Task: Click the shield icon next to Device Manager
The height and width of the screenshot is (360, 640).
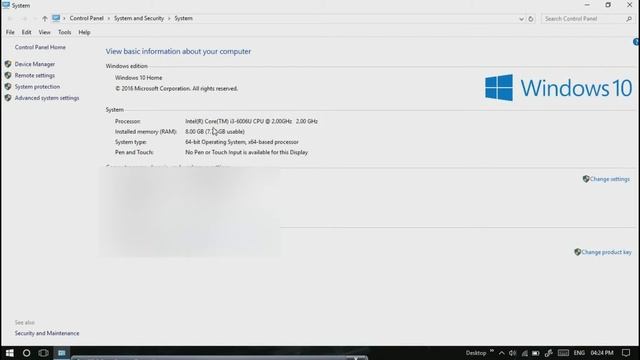Action: point(8,64)
